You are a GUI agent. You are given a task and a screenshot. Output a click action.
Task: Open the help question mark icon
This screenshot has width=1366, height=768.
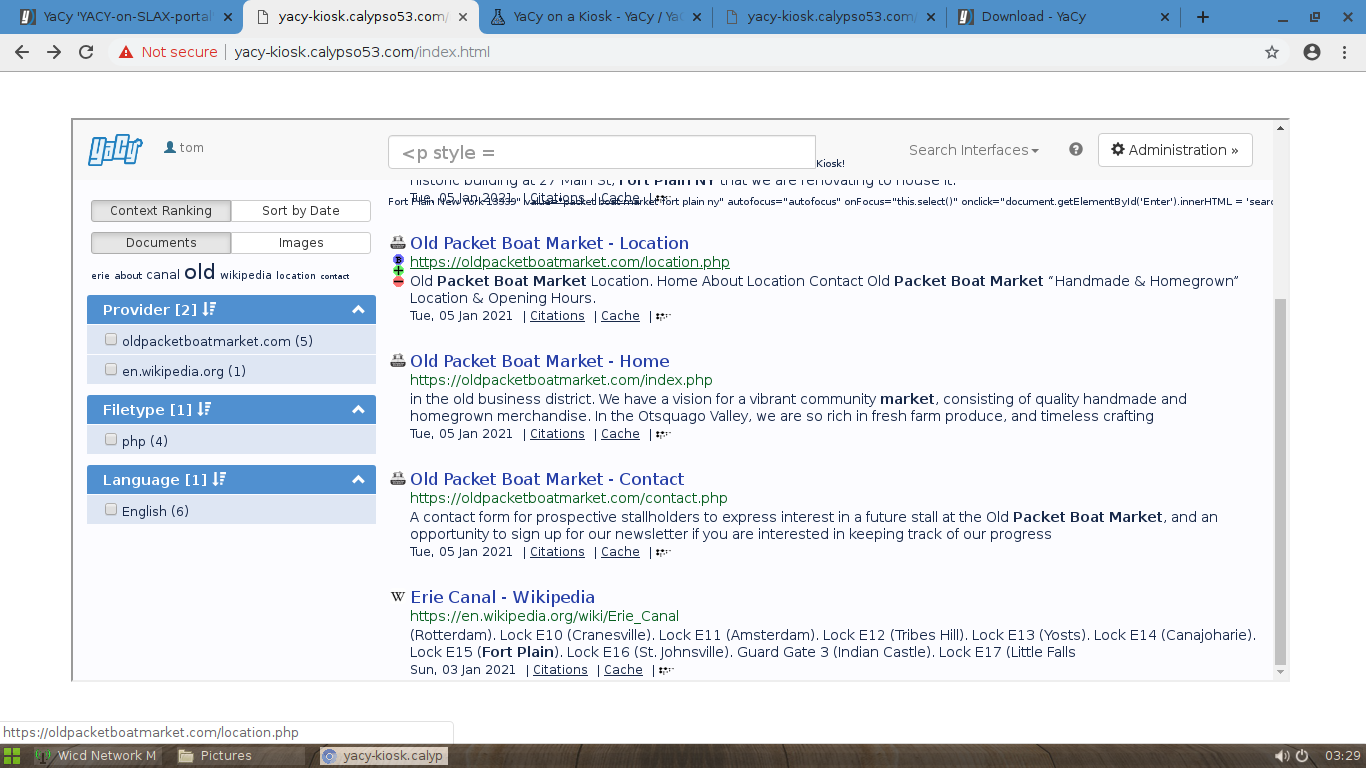1076,149
